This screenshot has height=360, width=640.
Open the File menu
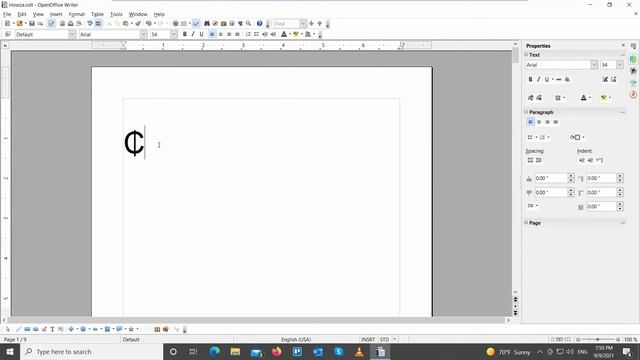[x=7, y=14]
